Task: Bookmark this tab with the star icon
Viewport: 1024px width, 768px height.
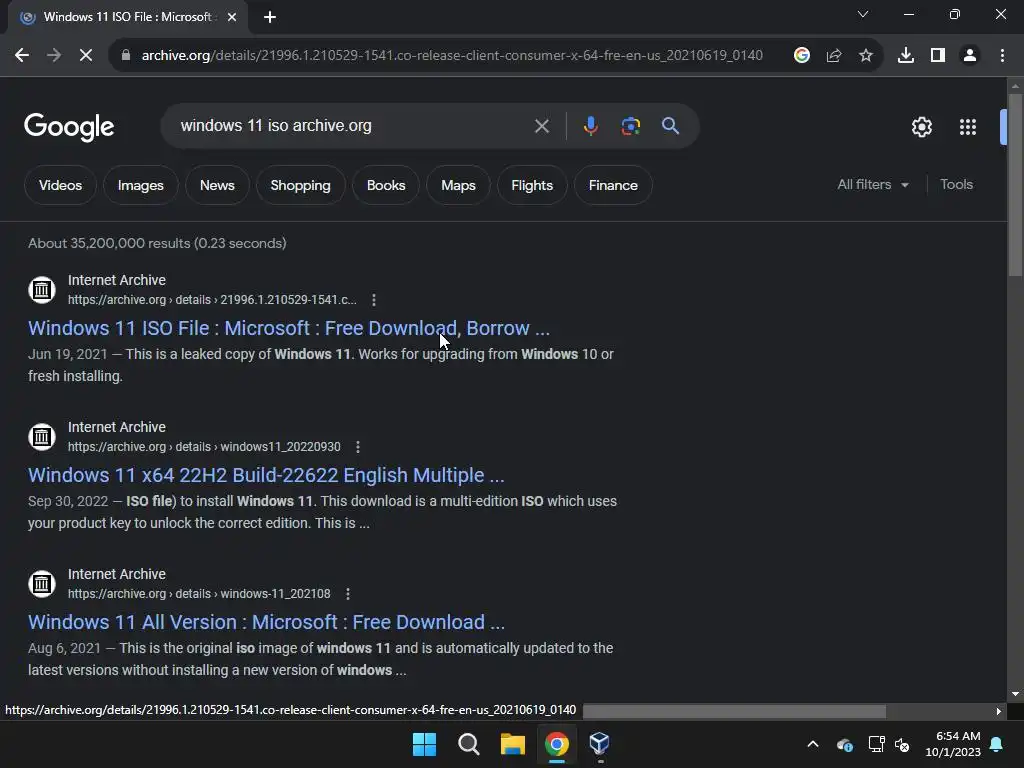Action: [866, 56]
